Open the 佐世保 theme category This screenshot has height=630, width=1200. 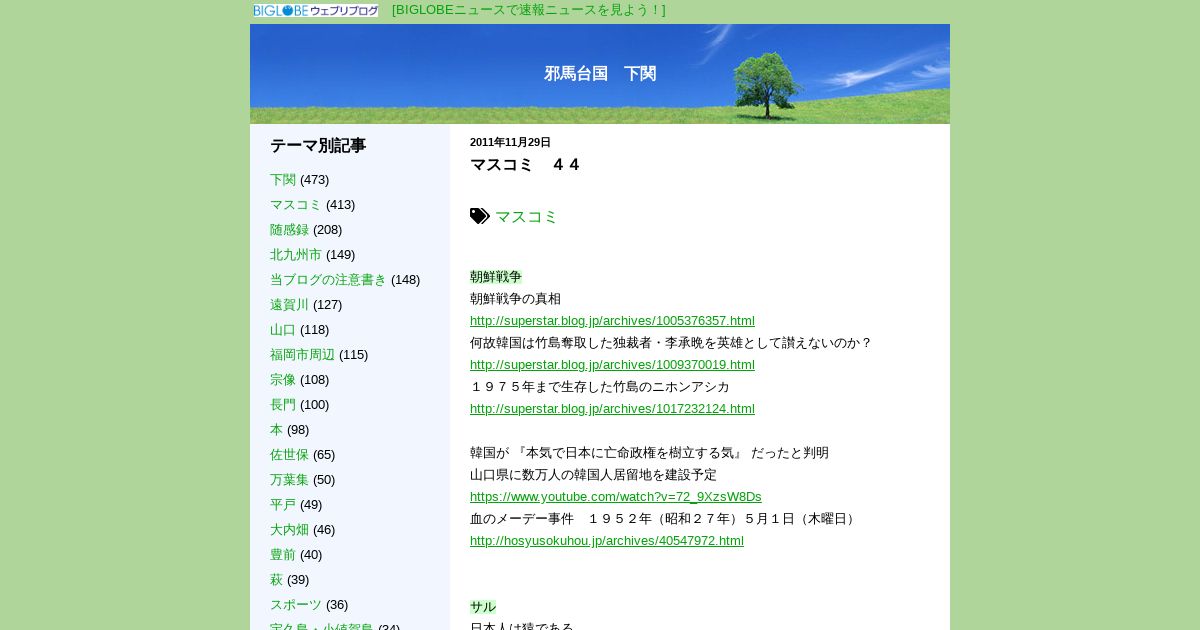(x=289, y=455)
